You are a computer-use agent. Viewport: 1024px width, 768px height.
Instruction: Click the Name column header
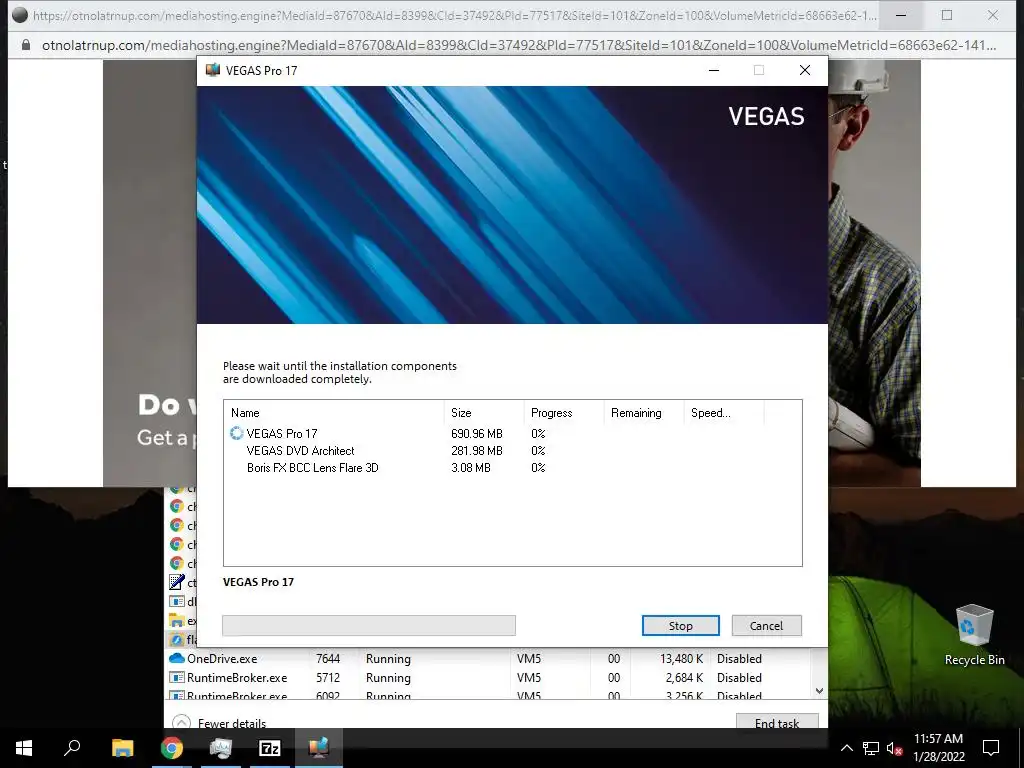334,413
